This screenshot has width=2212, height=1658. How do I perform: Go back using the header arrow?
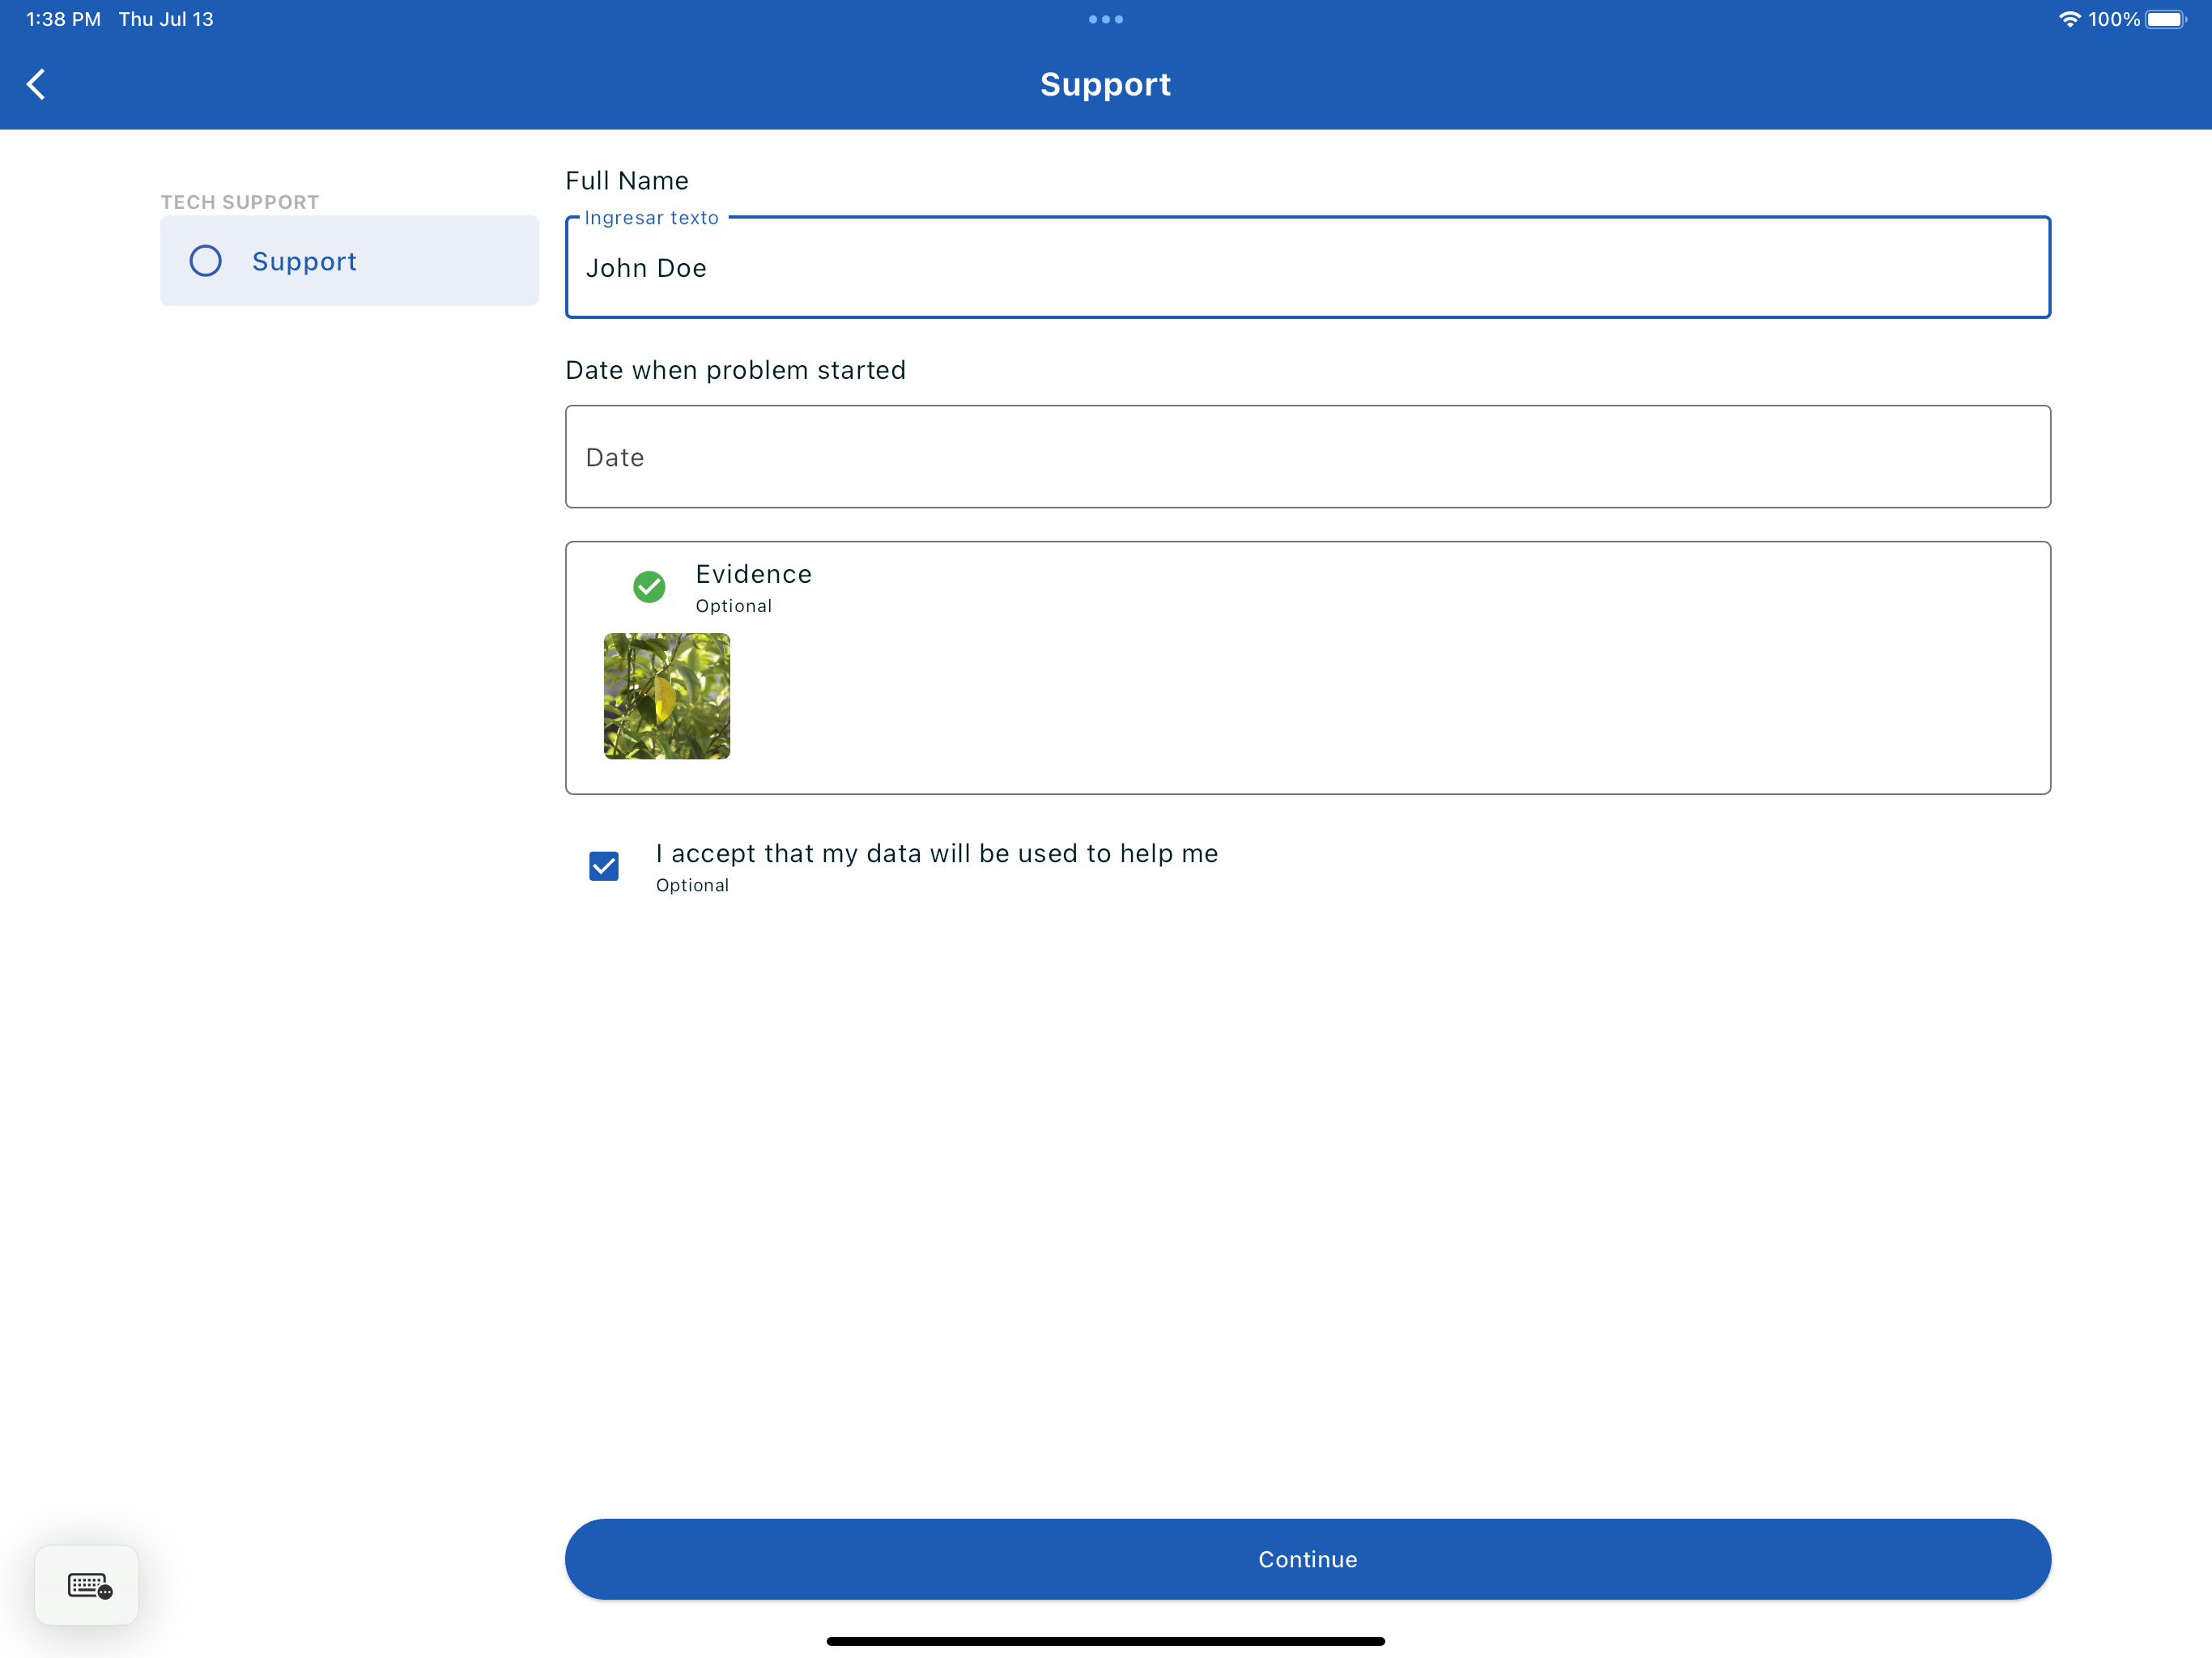[x=36, y=84]
